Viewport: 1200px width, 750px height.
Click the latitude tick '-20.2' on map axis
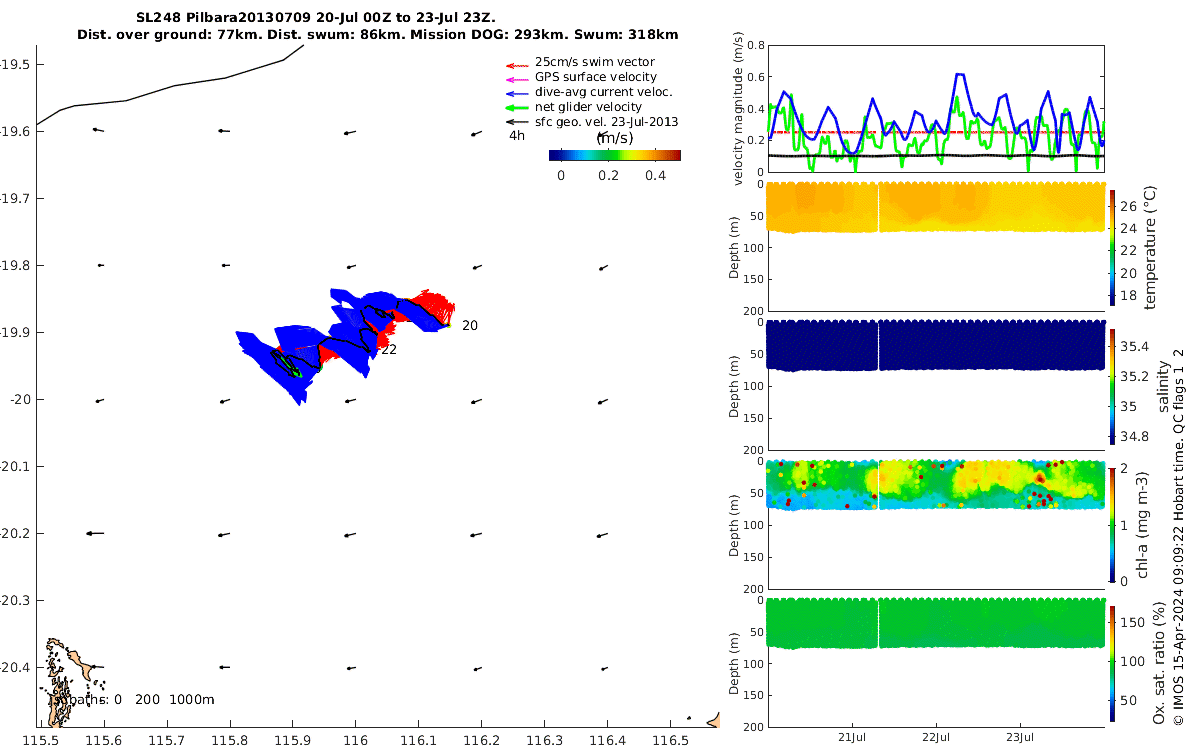(x=15, y=533)
